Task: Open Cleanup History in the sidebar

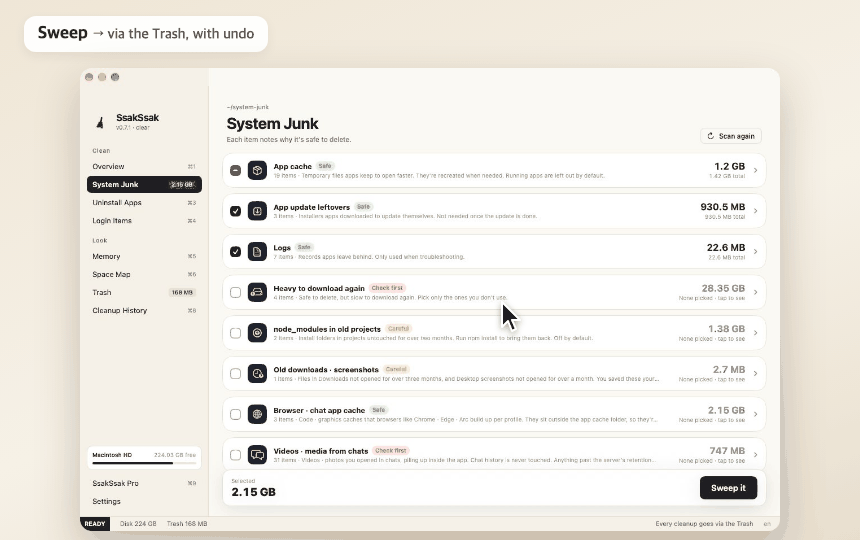Action: (144, 310)
